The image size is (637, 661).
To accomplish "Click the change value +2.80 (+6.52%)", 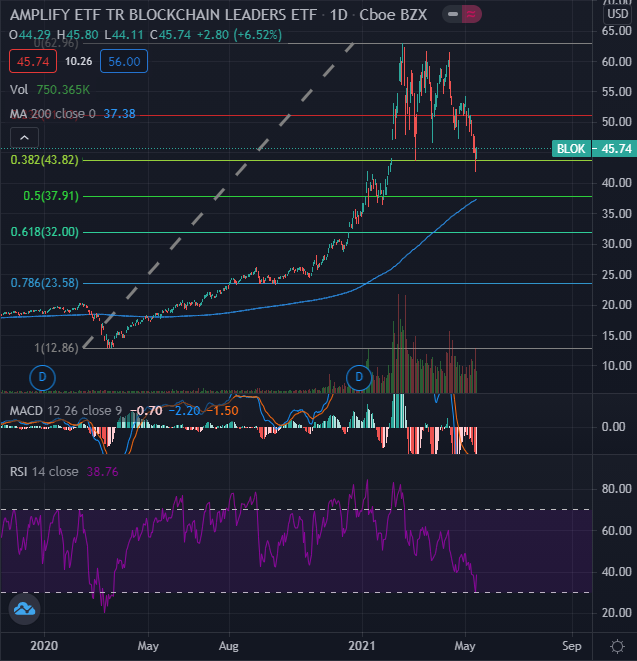I will (x=241, y=35).
